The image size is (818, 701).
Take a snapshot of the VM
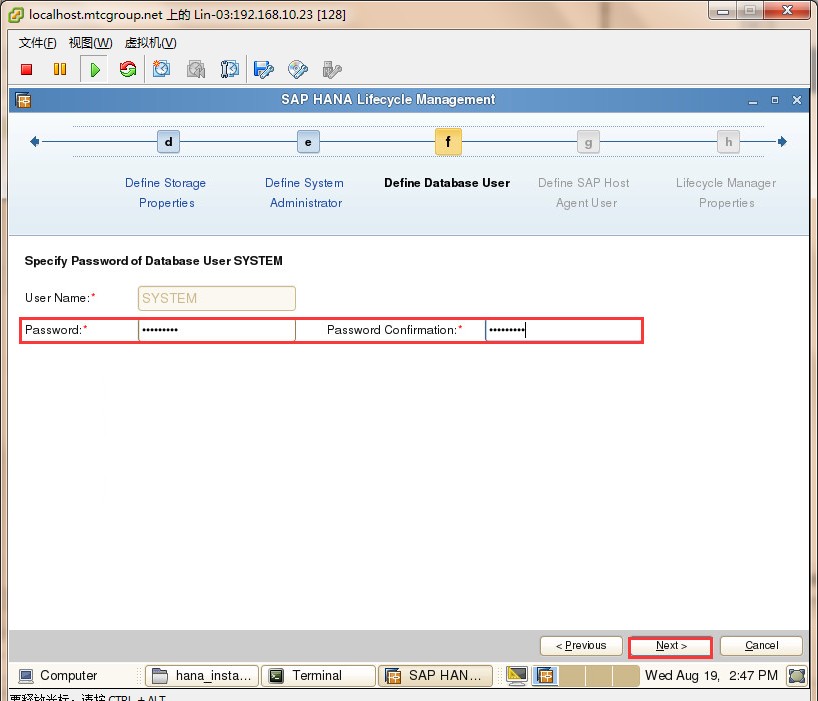(161, 69)
